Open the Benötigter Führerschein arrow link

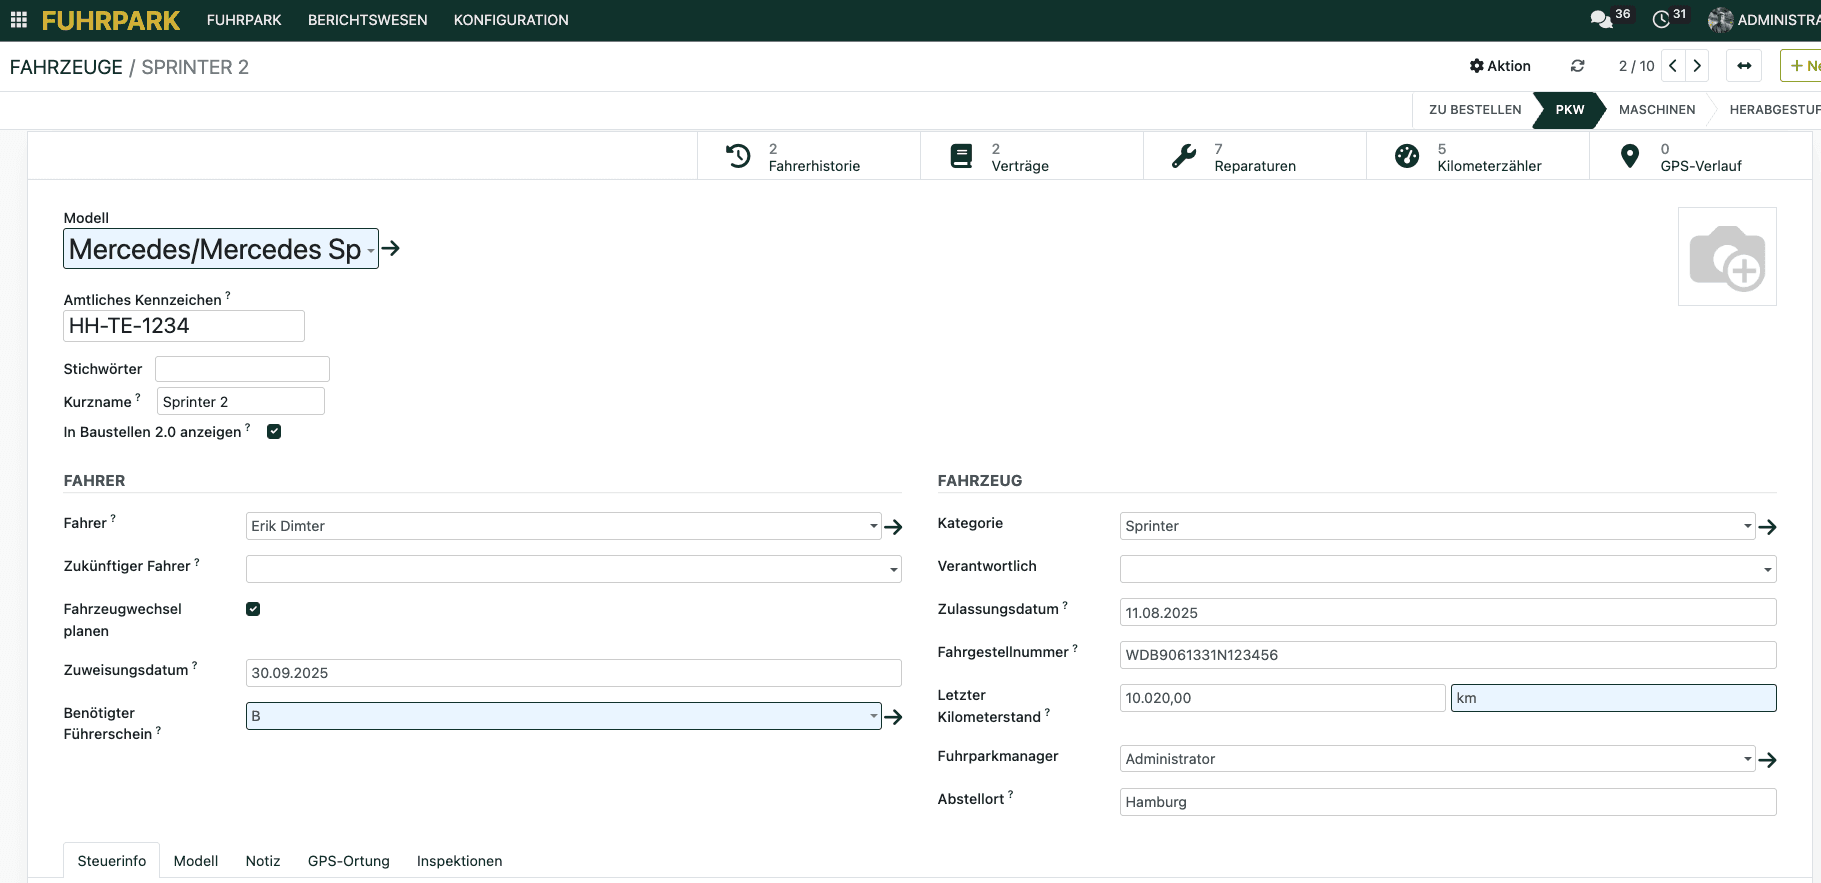893,717
